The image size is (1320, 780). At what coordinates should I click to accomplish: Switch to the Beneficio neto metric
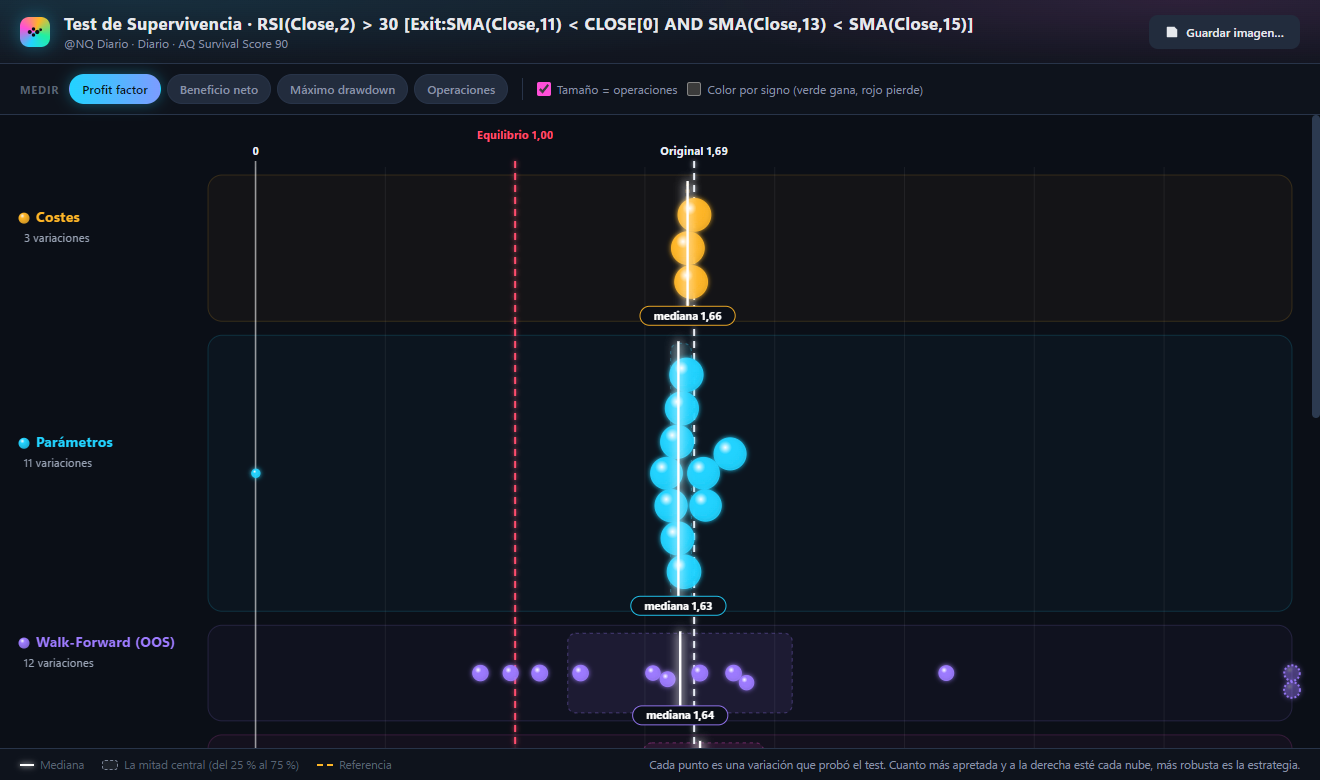(219, 89)
